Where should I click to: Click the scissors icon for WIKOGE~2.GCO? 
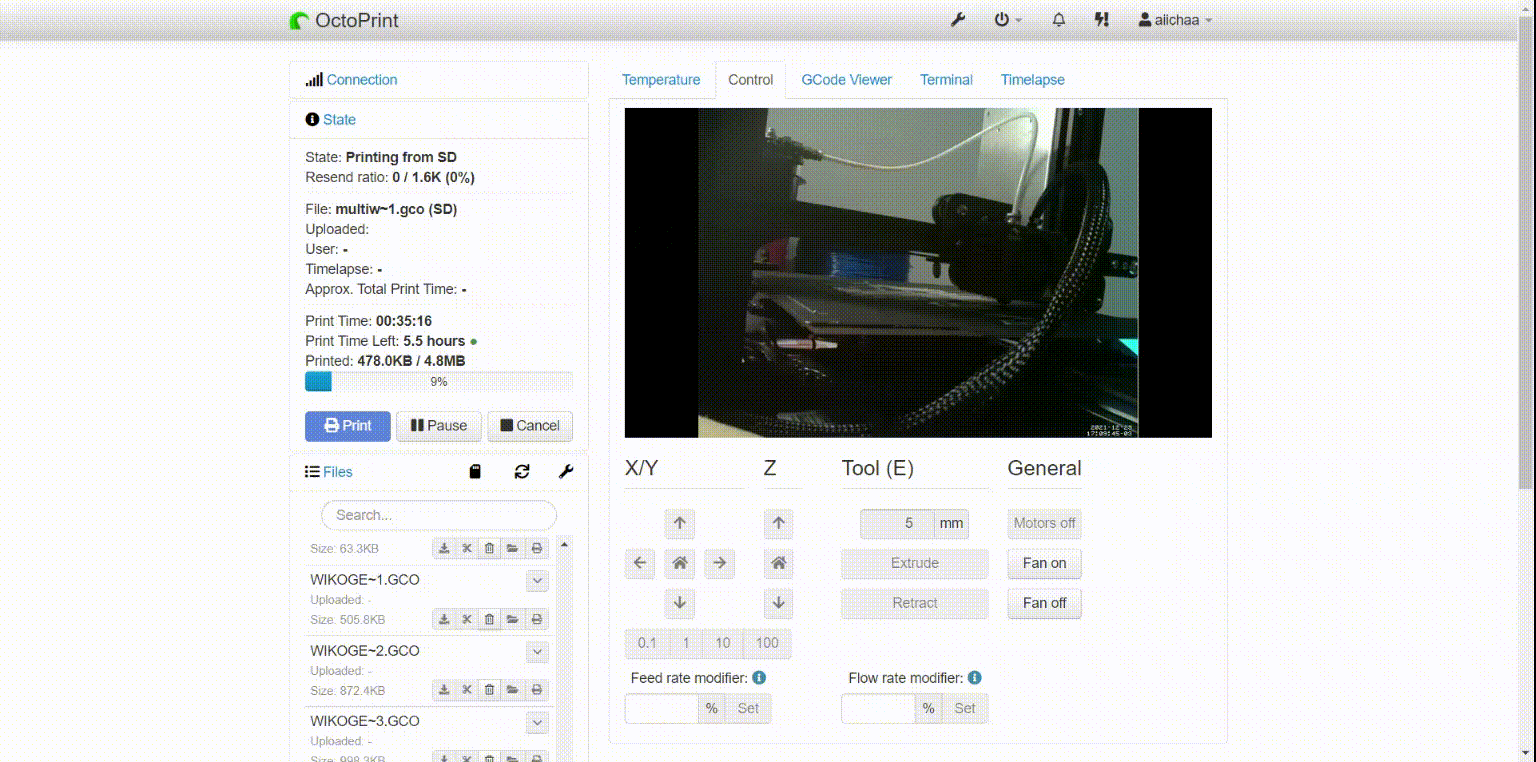click(467, 690)
